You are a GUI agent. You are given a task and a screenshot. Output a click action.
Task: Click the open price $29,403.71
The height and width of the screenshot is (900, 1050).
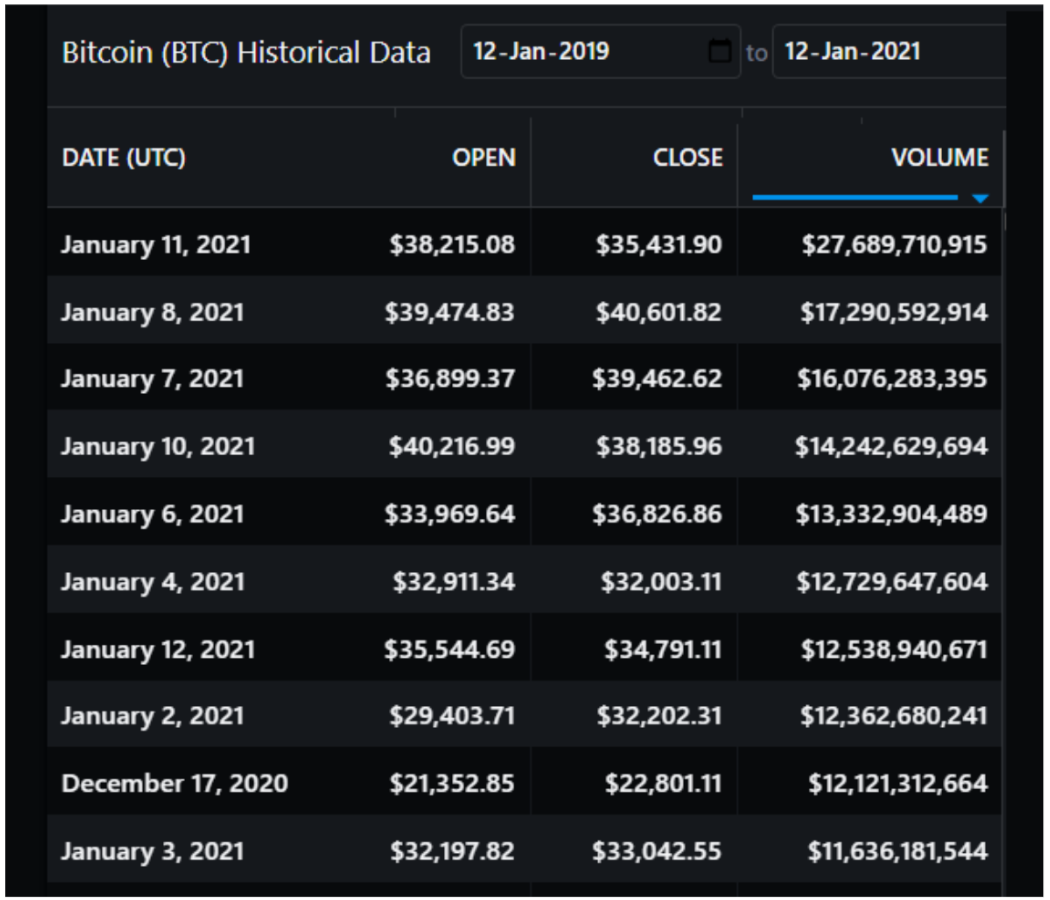pos(453,716)
